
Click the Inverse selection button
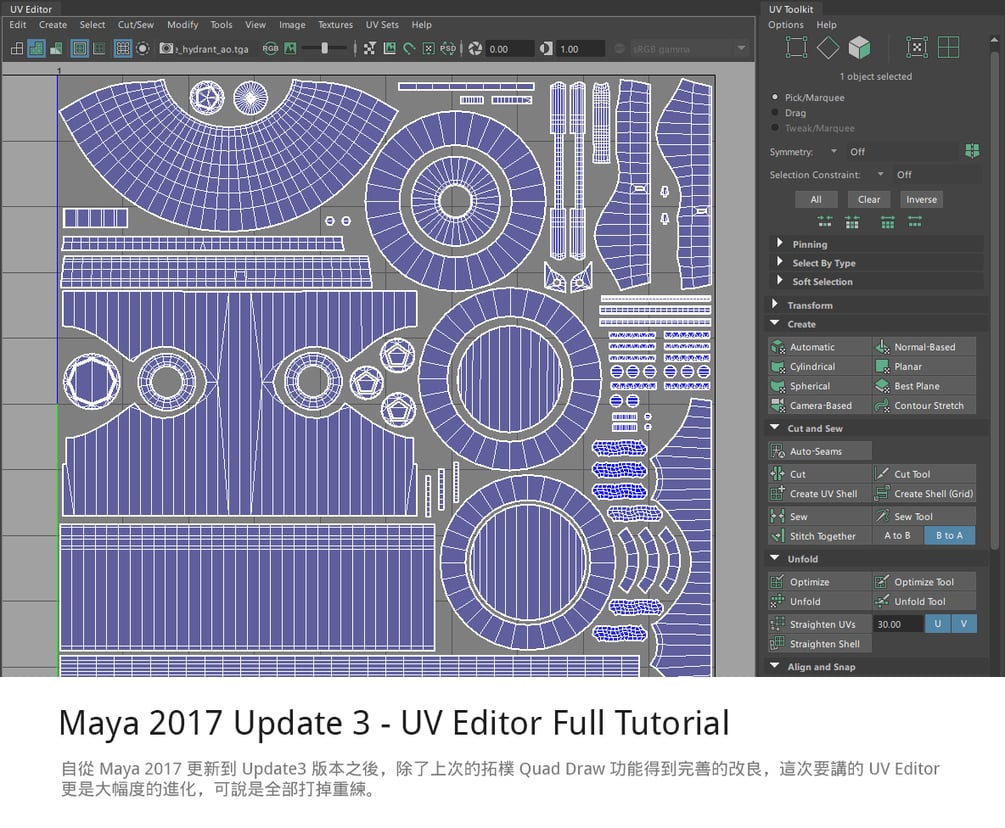tap(922, 199)
